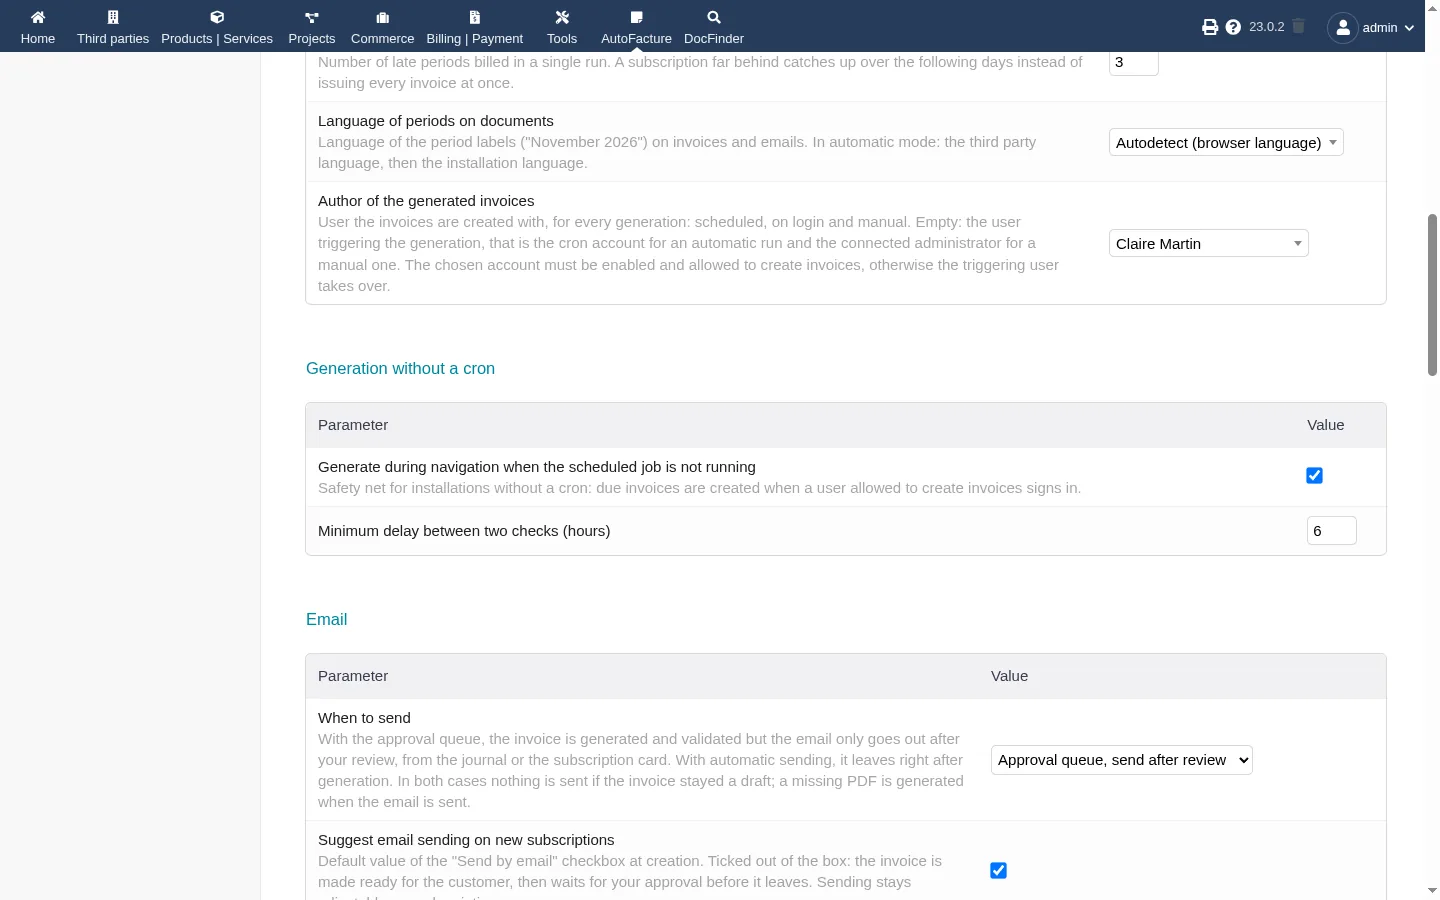The image size is (1440, 900).
Task: Uncheck Generate during navigation checkbox
Action: point(1315,476)
